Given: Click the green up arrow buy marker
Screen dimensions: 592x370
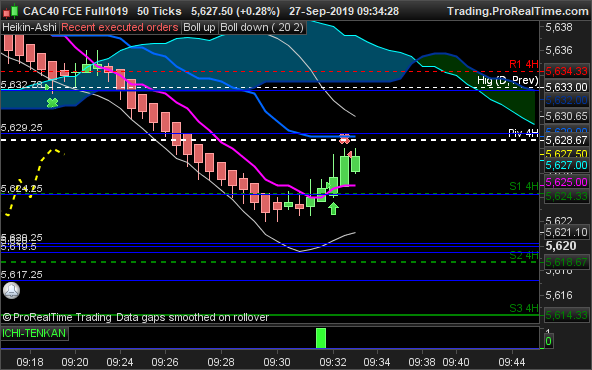Looking at the screenshot, I should [x=333, y=208].
